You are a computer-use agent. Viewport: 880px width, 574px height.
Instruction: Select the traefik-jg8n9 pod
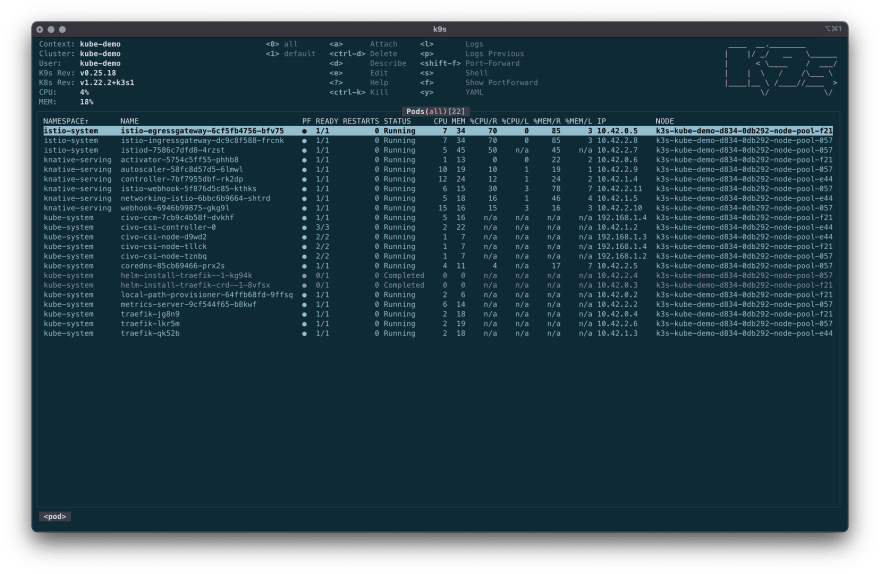click(x=438, y=314)
